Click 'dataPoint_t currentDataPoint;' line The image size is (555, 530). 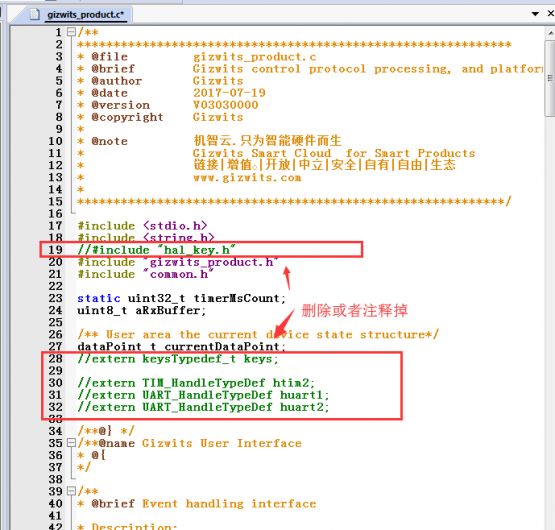[181, 346]
